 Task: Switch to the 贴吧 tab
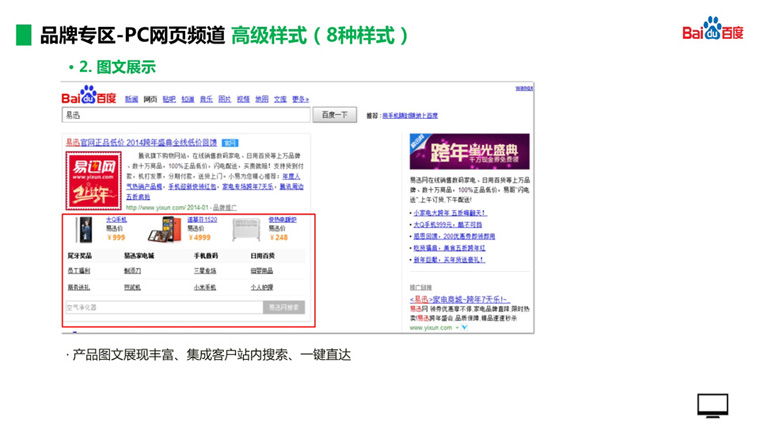click(x=169, y=99)
